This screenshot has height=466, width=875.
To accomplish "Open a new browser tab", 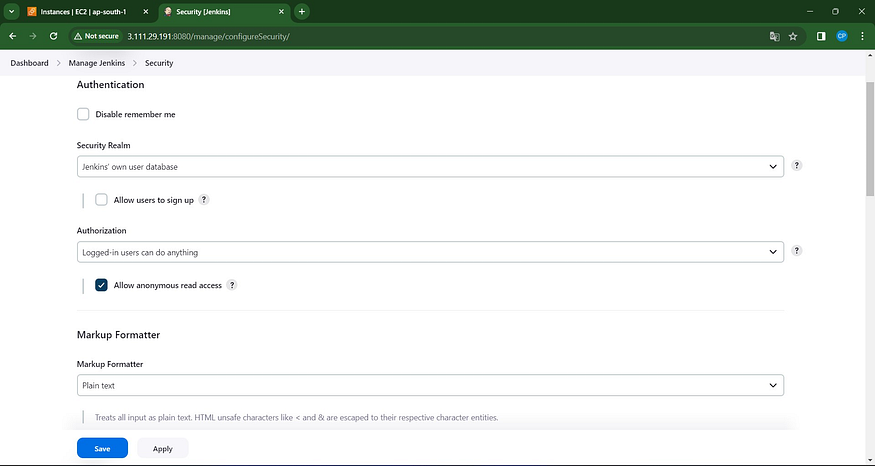I will click(x=301, y=12).
